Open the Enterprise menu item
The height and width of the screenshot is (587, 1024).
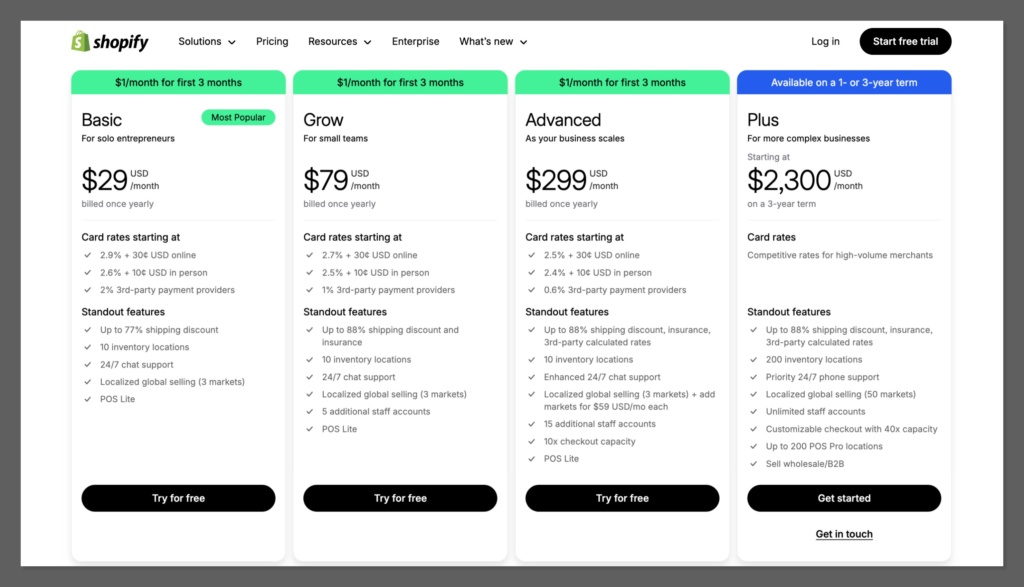coord(415,41)
